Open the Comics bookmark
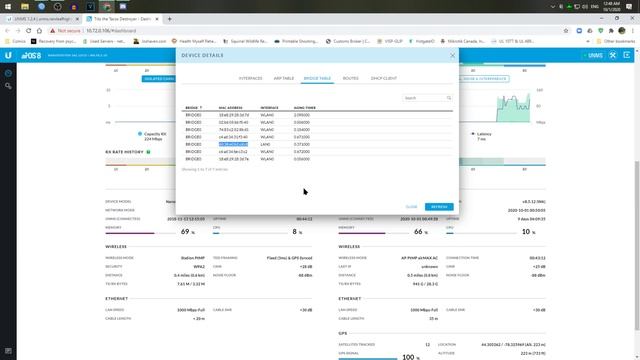Screen dimensions: 640x360 click(x=16, y=41)
